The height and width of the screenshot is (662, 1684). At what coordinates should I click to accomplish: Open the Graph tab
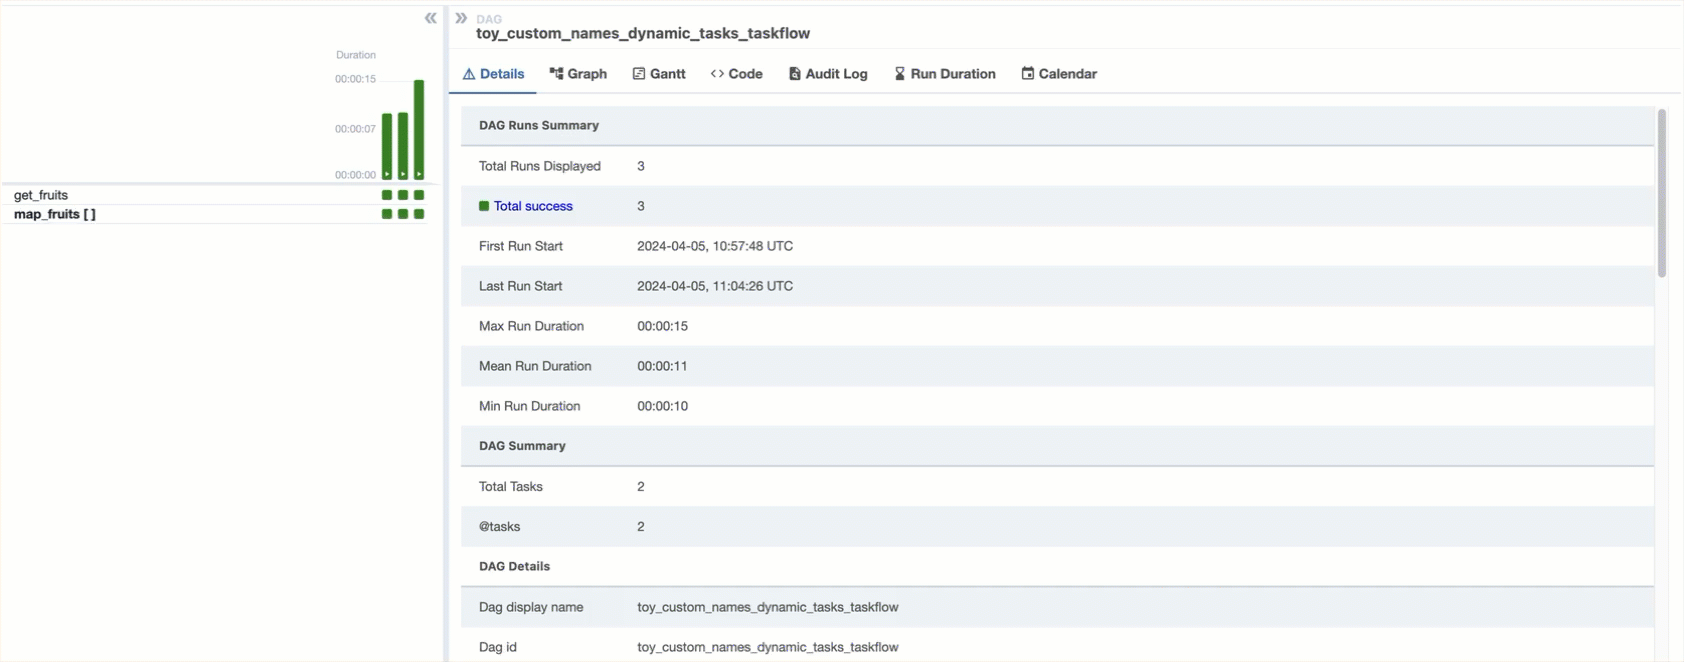tap(578, 74)
